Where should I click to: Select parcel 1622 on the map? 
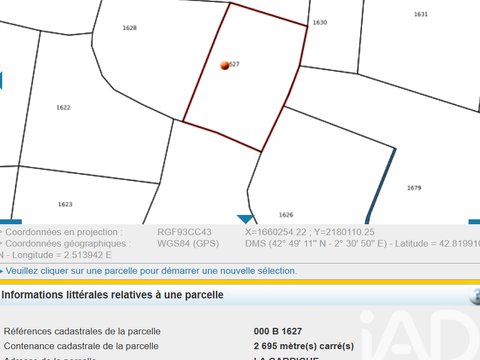[63, 107]
